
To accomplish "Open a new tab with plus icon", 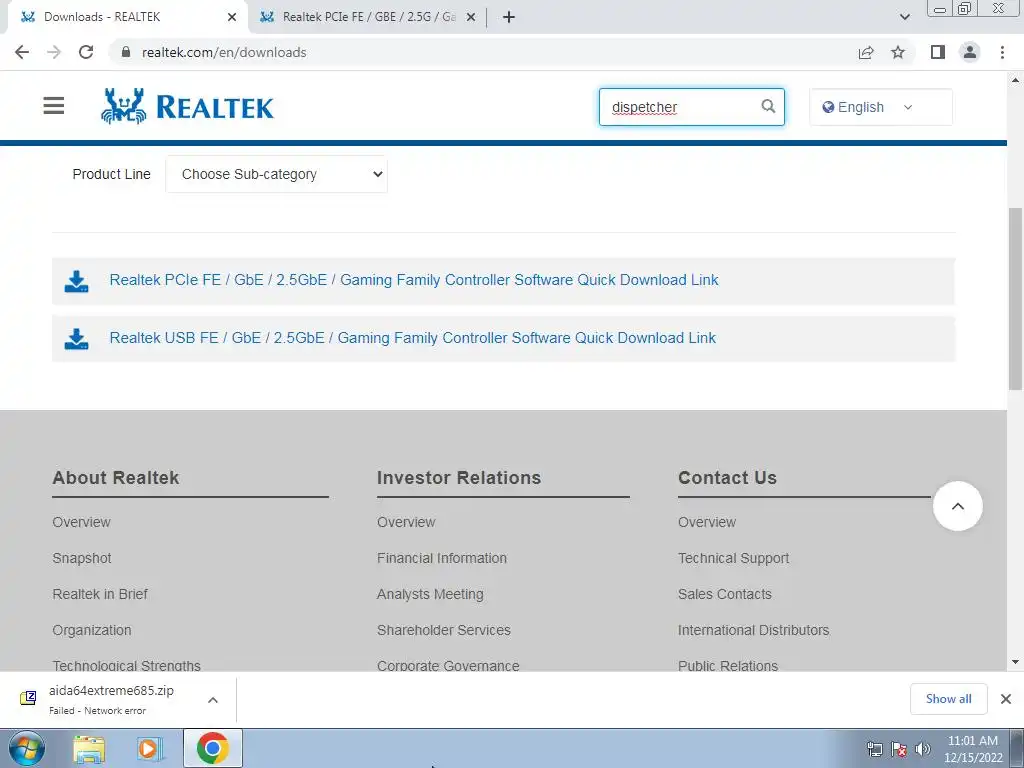I will tap(509, 17).
